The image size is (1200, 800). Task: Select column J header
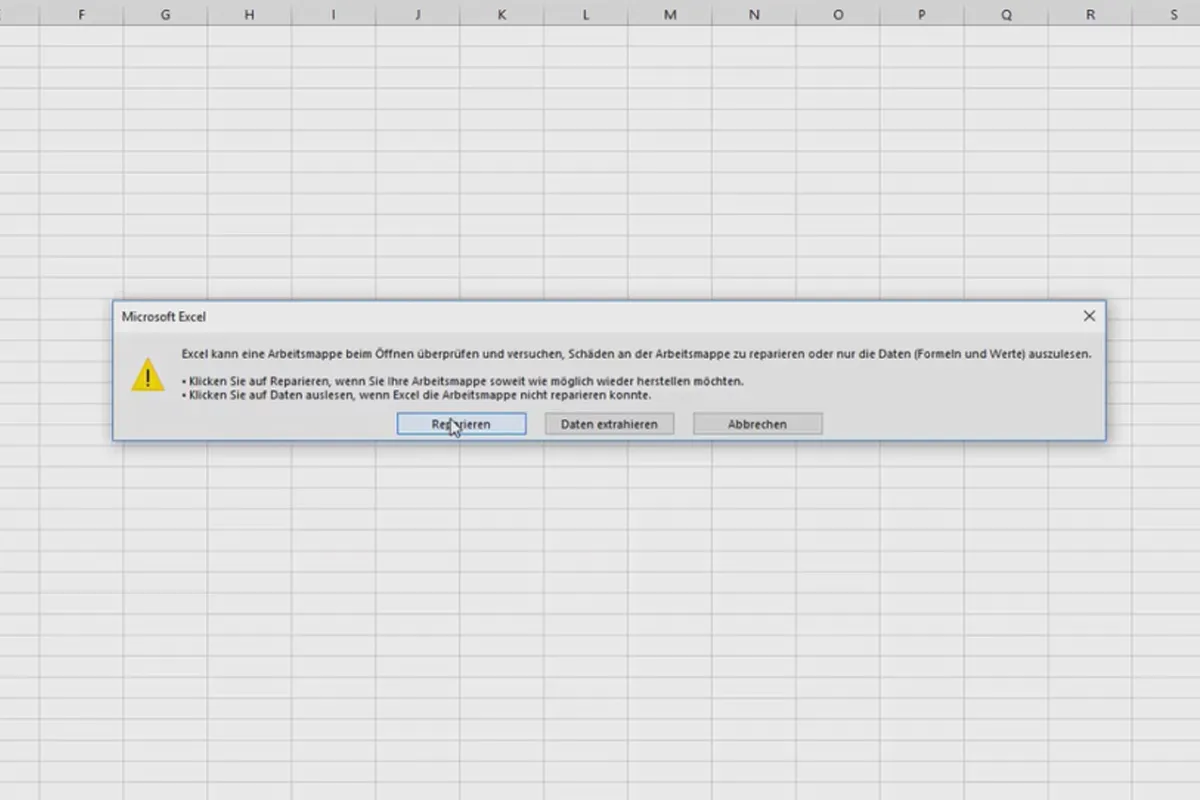(x=417, y=15)
